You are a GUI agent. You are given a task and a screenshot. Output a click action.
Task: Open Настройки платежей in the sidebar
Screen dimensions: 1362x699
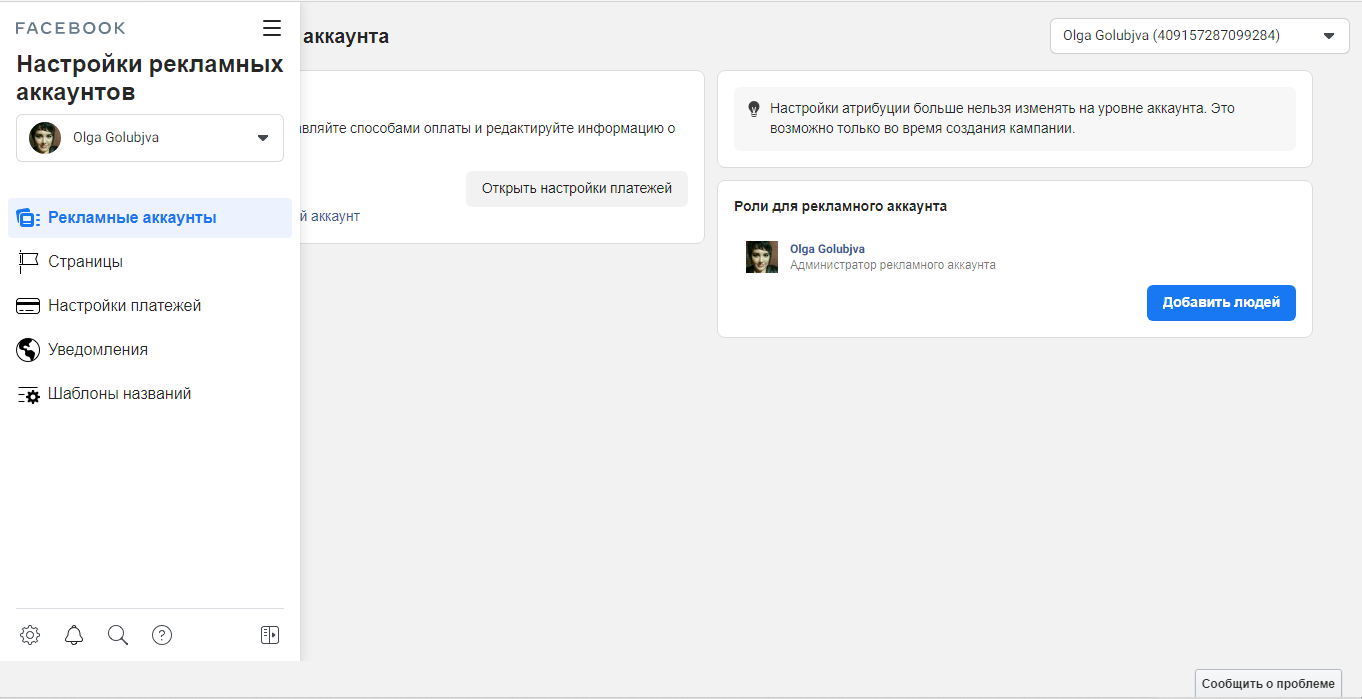coord(150,306)
